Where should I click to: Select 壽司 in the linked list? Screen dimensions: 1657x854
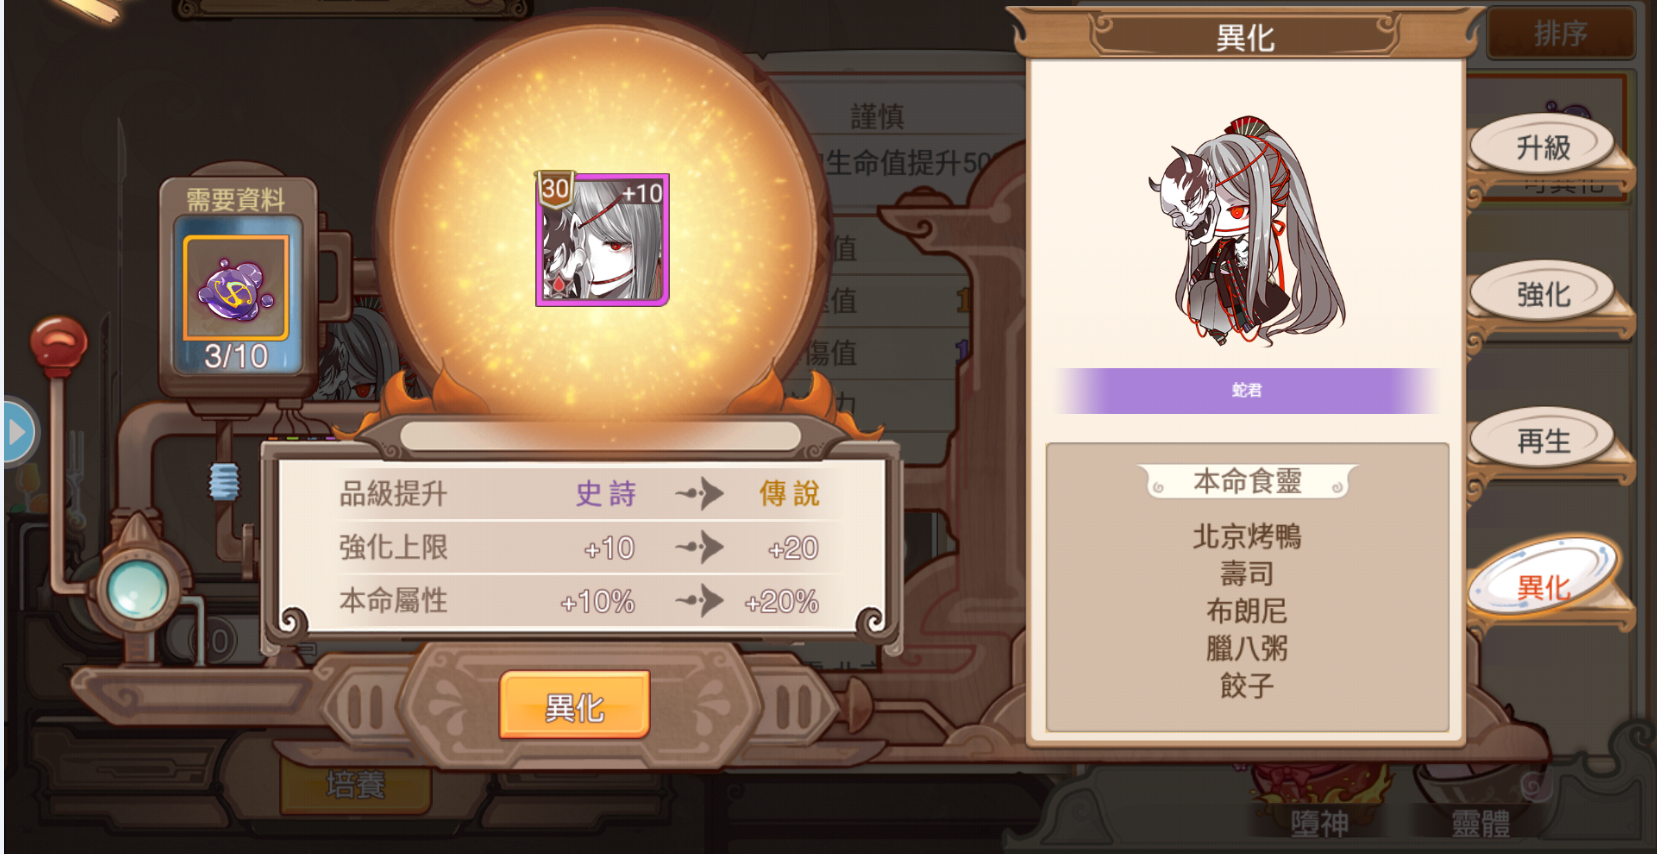pos(1246,574)
